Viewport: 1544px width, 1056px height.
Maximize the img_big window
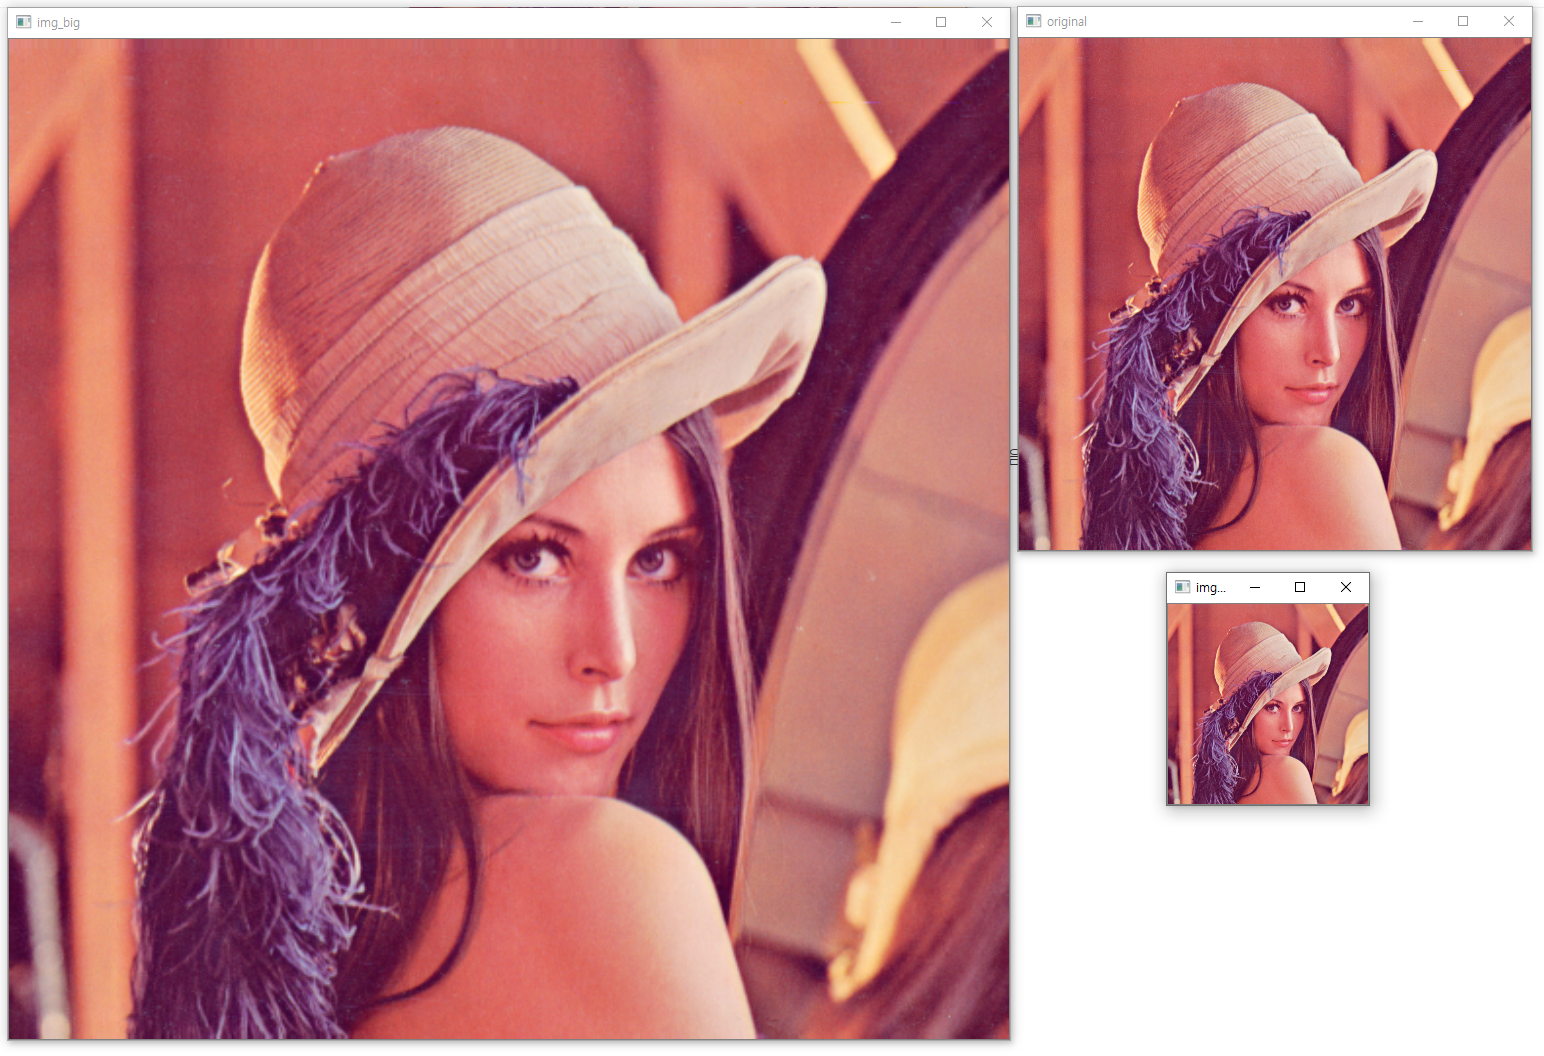pyautogui.click(x=941, y=22)
